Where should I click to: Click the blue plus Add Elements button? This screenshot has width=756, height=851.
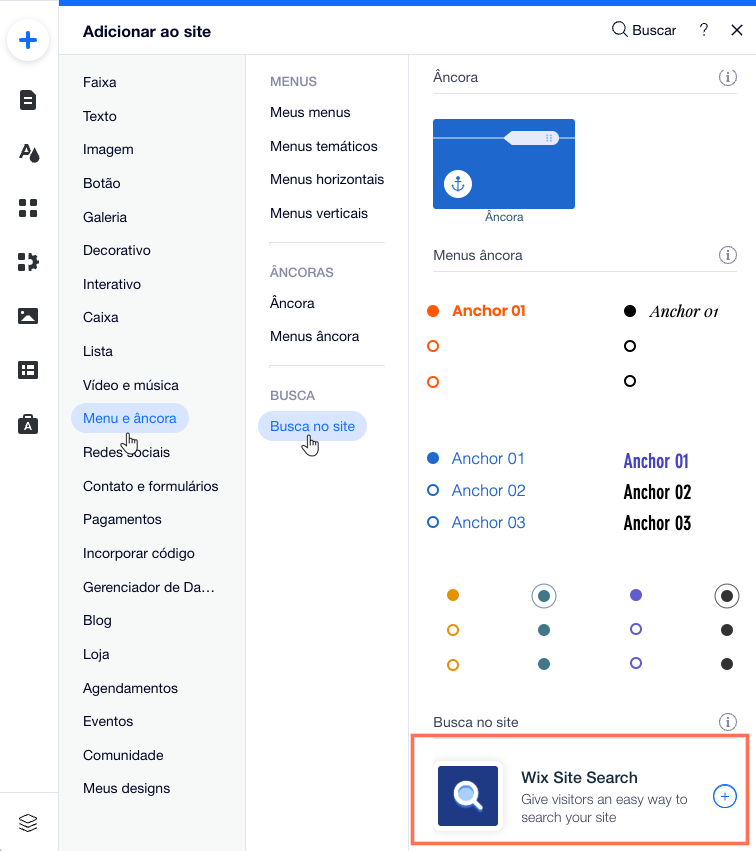28,41
